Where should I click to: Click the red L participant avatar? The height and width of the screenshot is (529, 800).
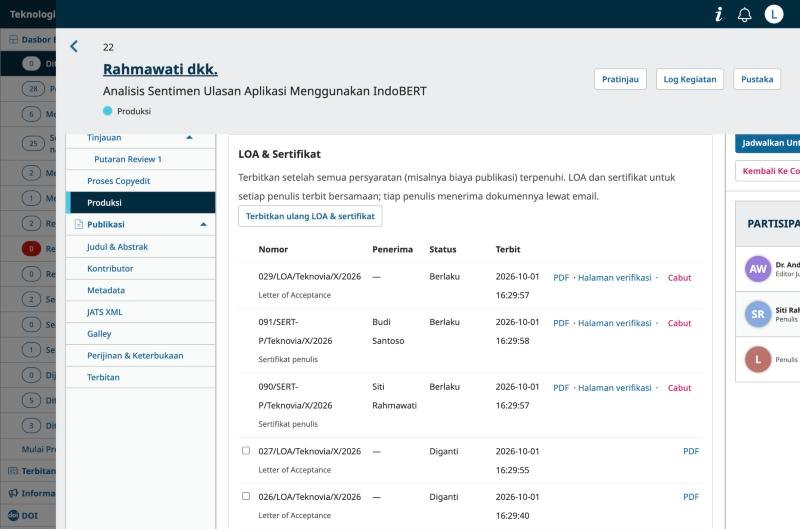click(x=758, y=360)
